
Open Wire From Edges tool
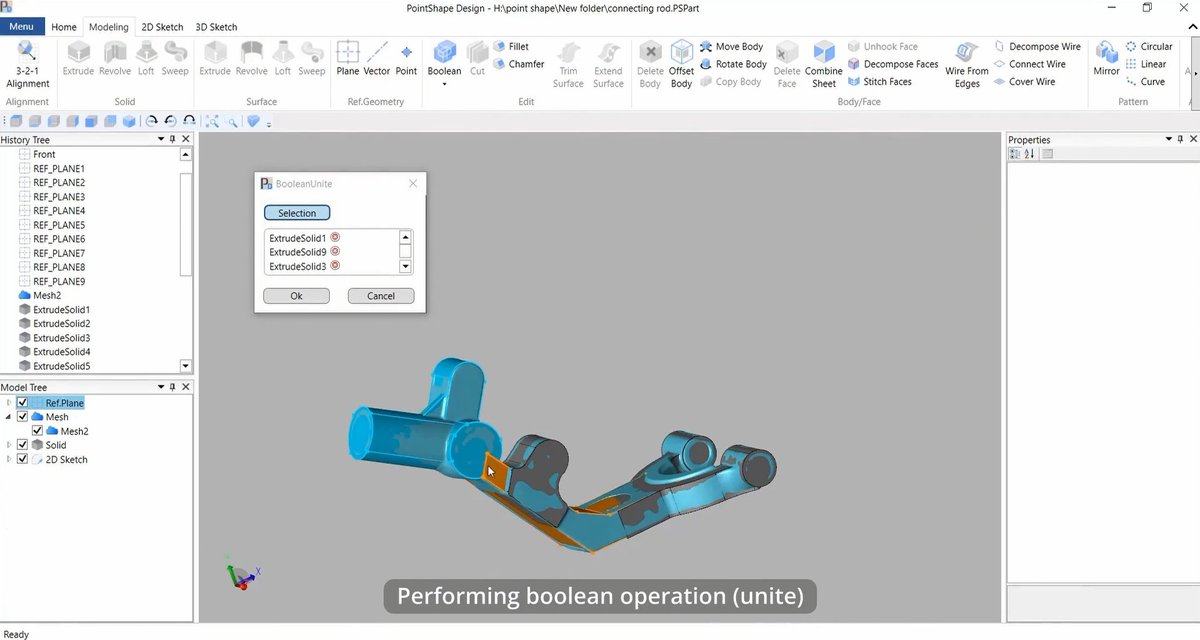pyautogui.click(x=967, y=65)
